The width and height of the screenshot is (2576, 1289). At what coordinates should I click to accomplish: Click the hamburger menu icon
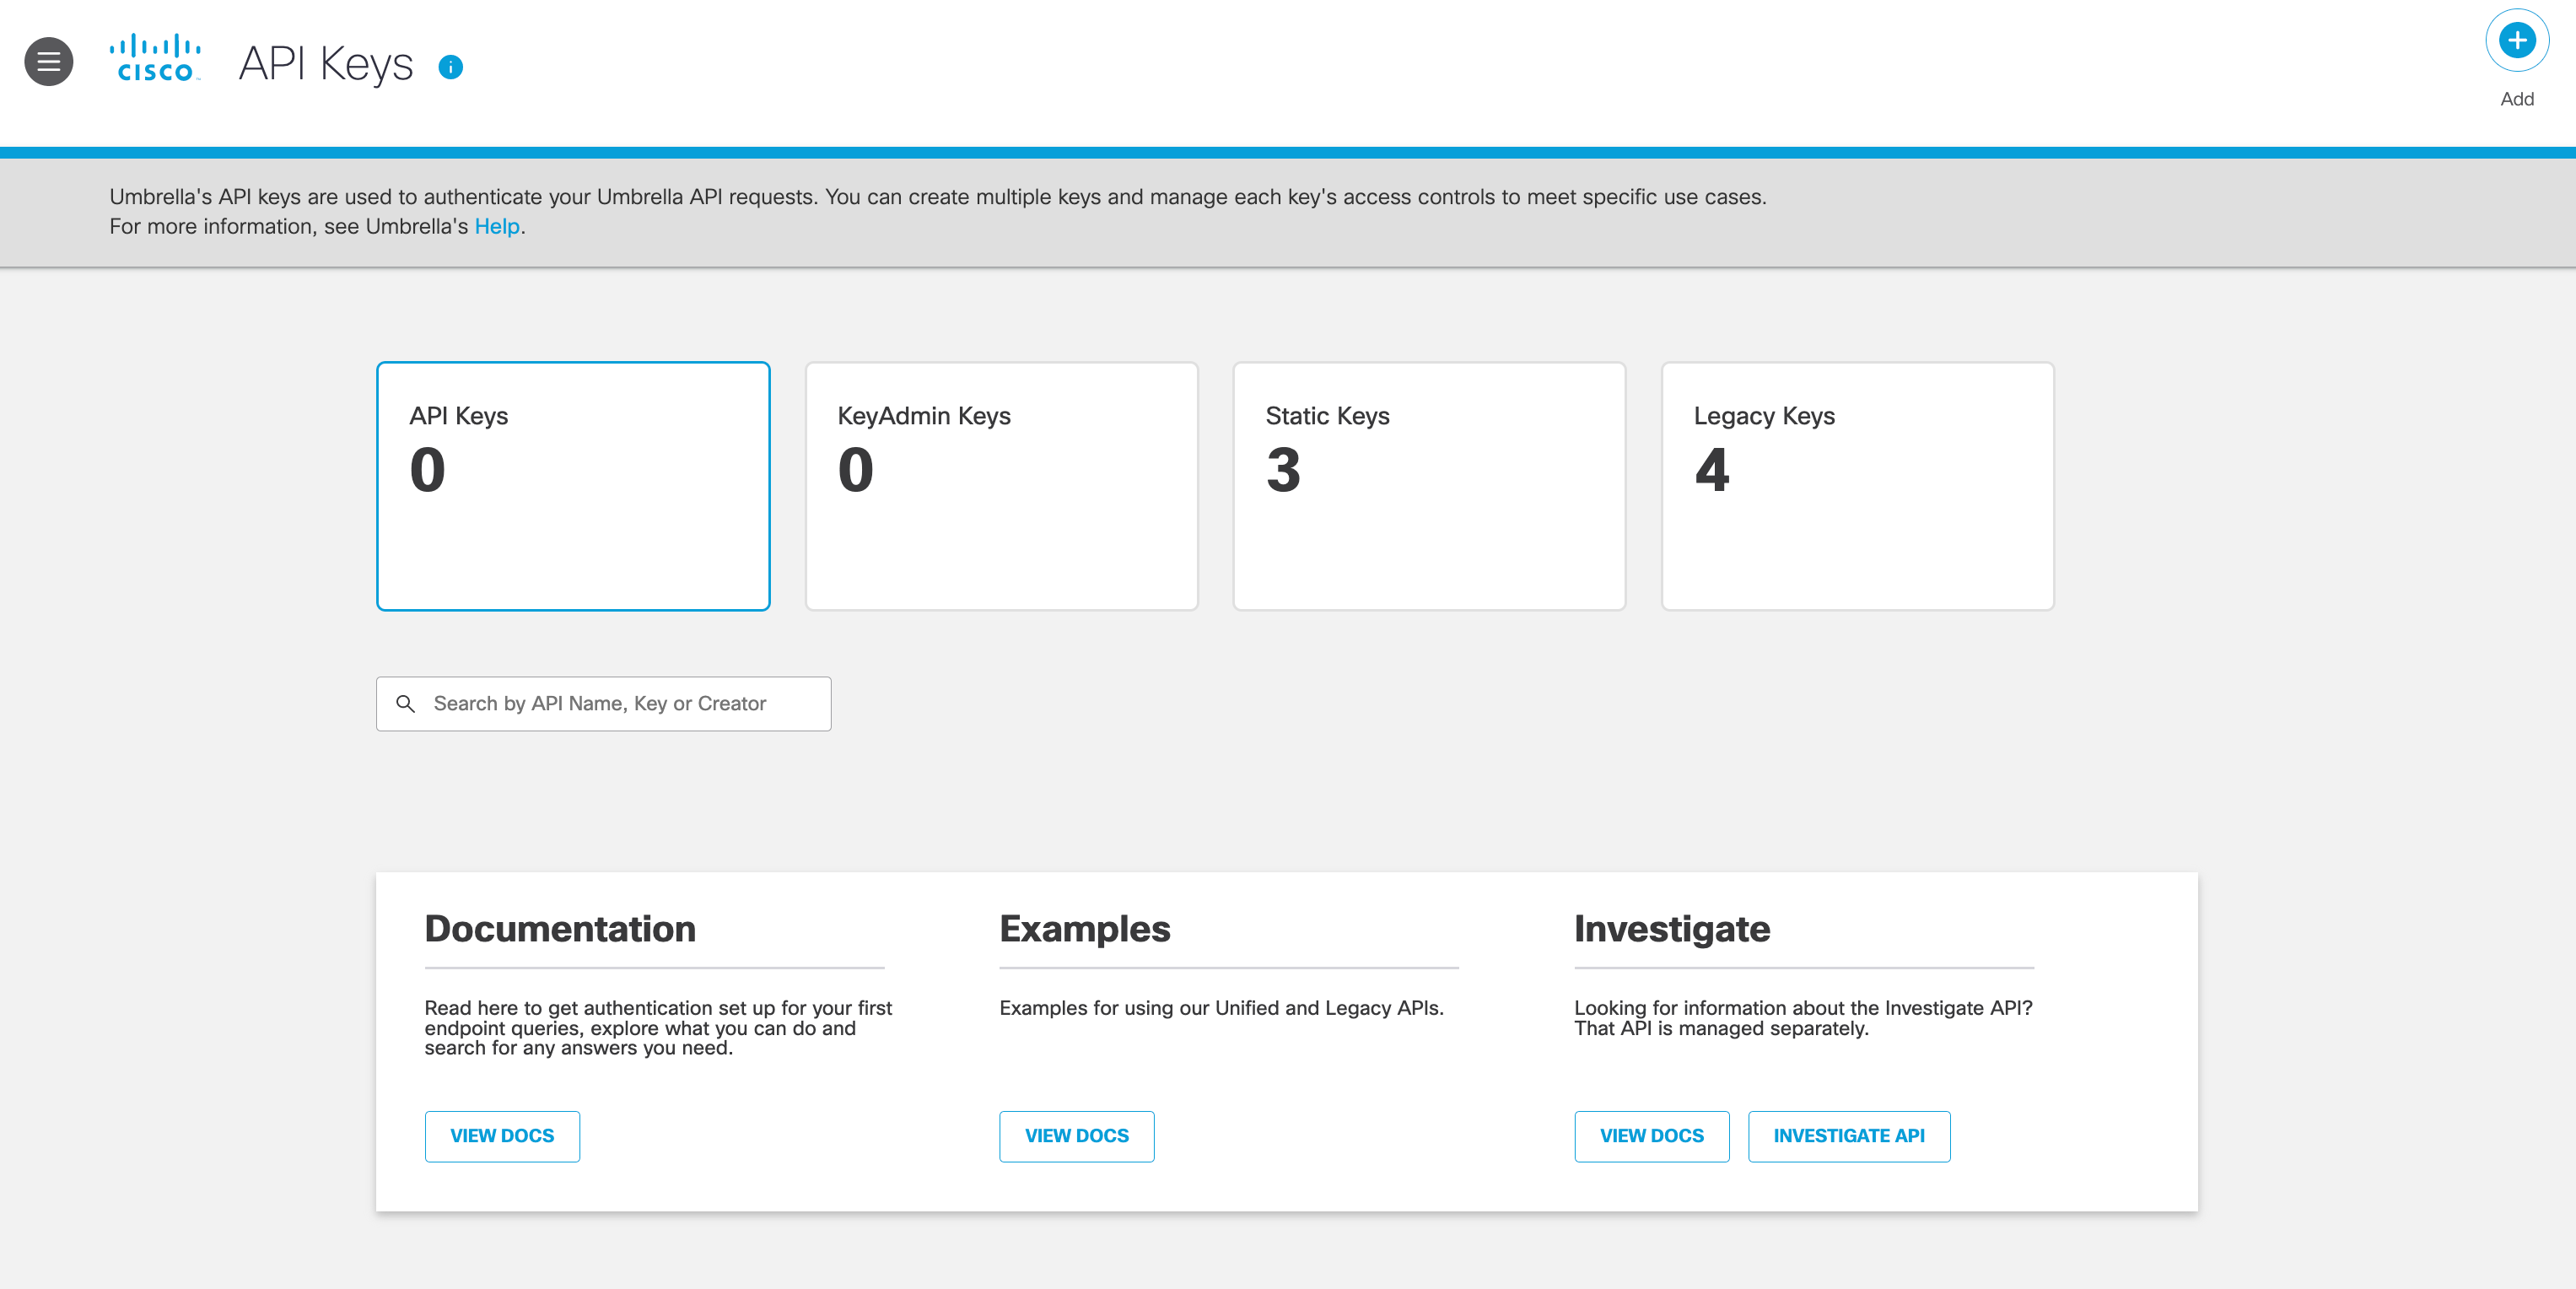coord(48,62)
